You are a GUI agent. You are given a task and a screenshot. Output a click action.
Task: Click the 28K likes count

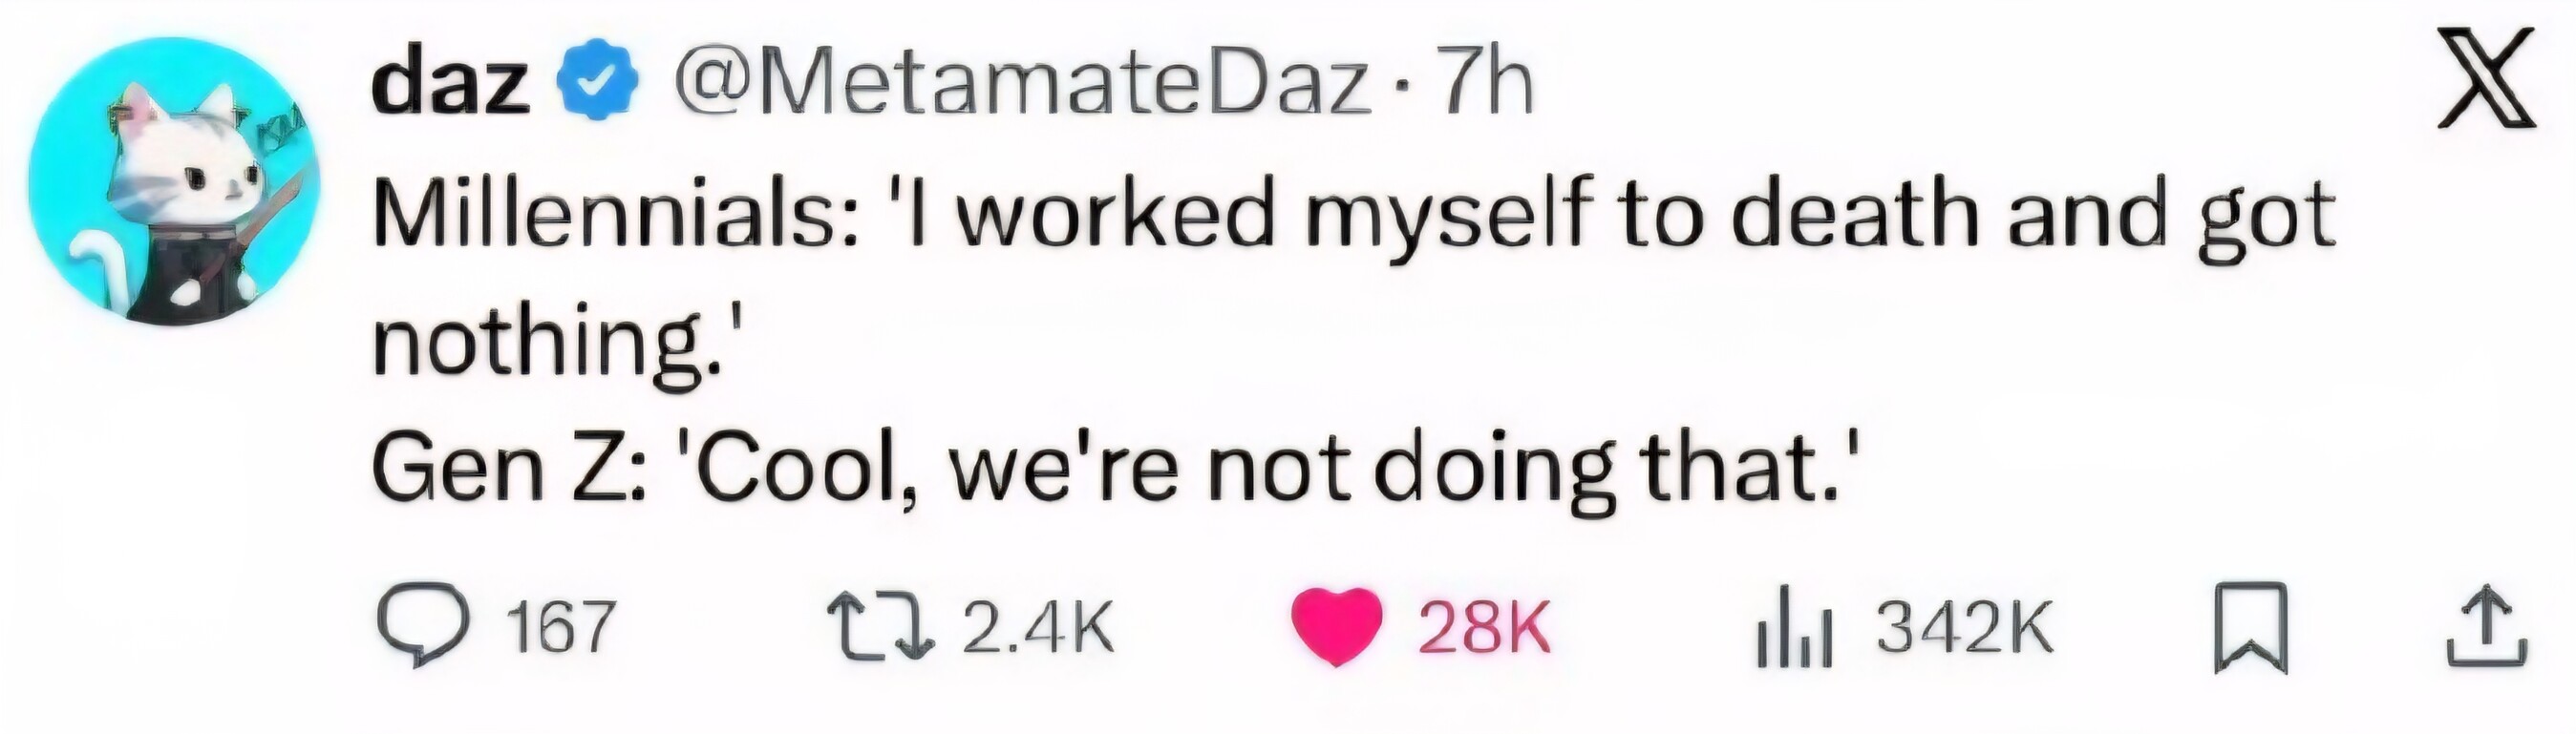click(x=1484, y=628)
